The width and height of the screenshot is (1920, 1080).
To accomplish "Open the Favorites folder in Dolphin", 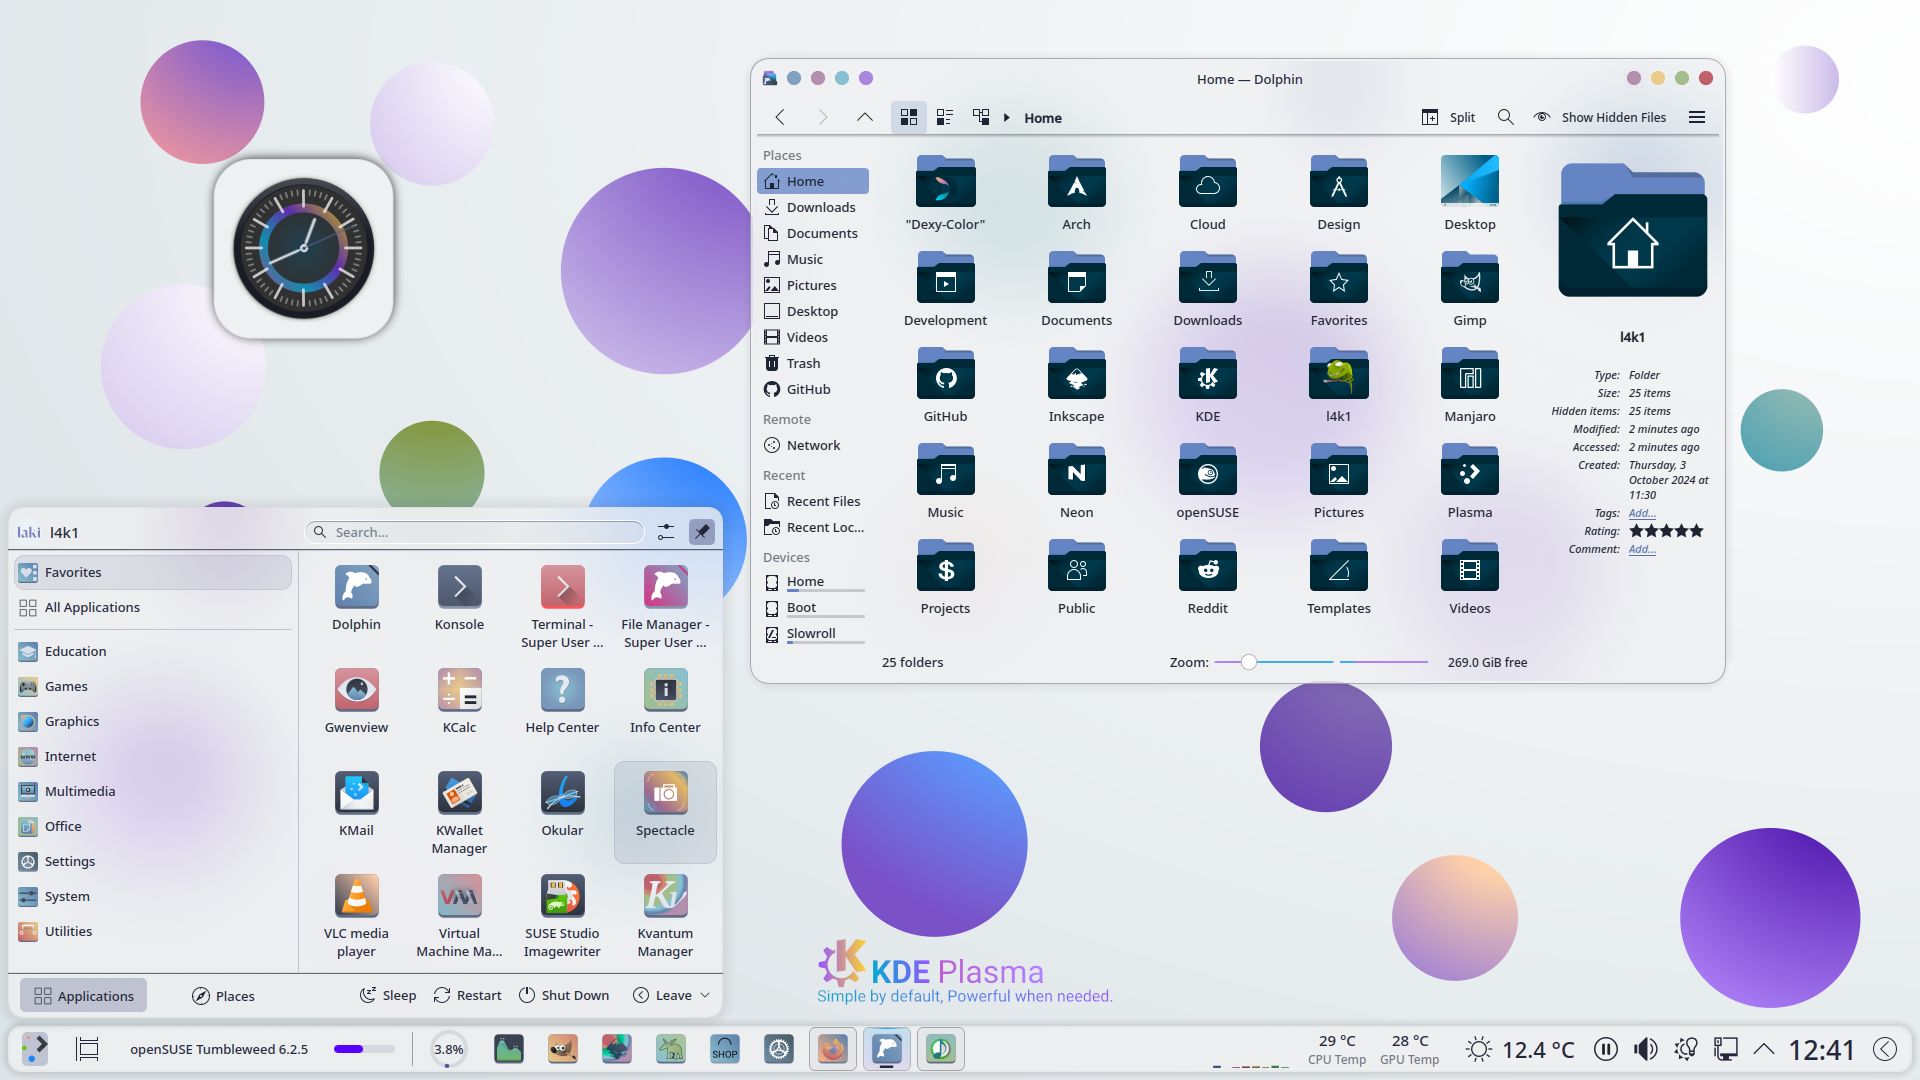I will 1338,289.
